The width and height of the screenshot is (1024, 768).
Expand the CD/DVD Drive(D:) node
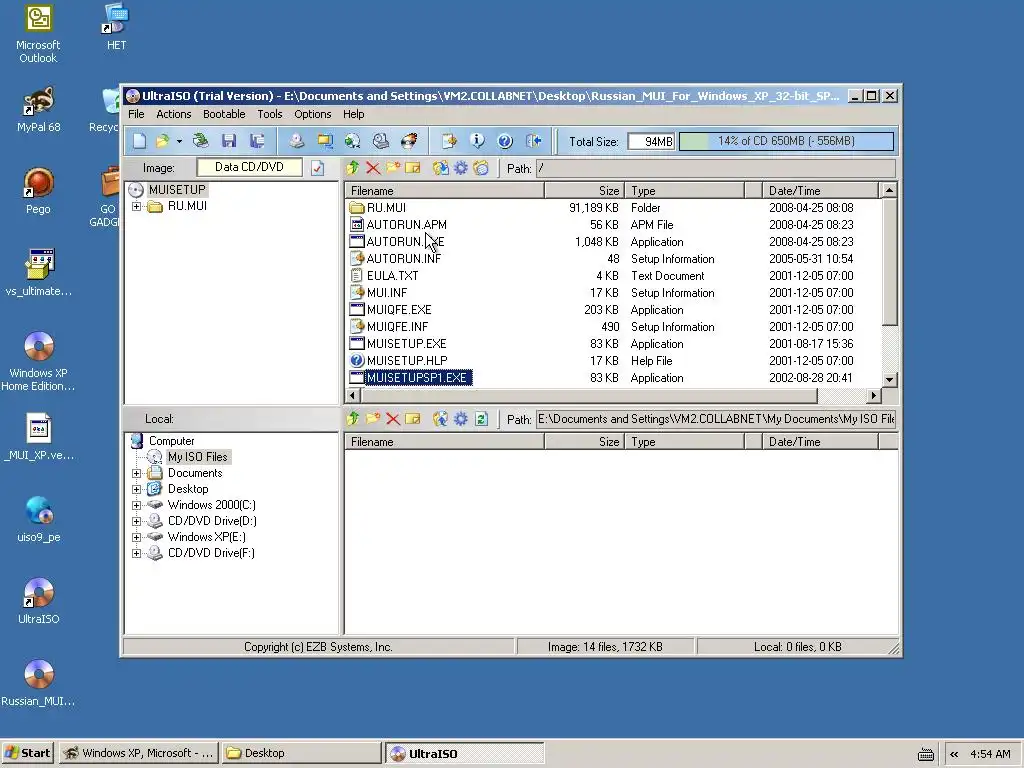click(x=136, y=521)
